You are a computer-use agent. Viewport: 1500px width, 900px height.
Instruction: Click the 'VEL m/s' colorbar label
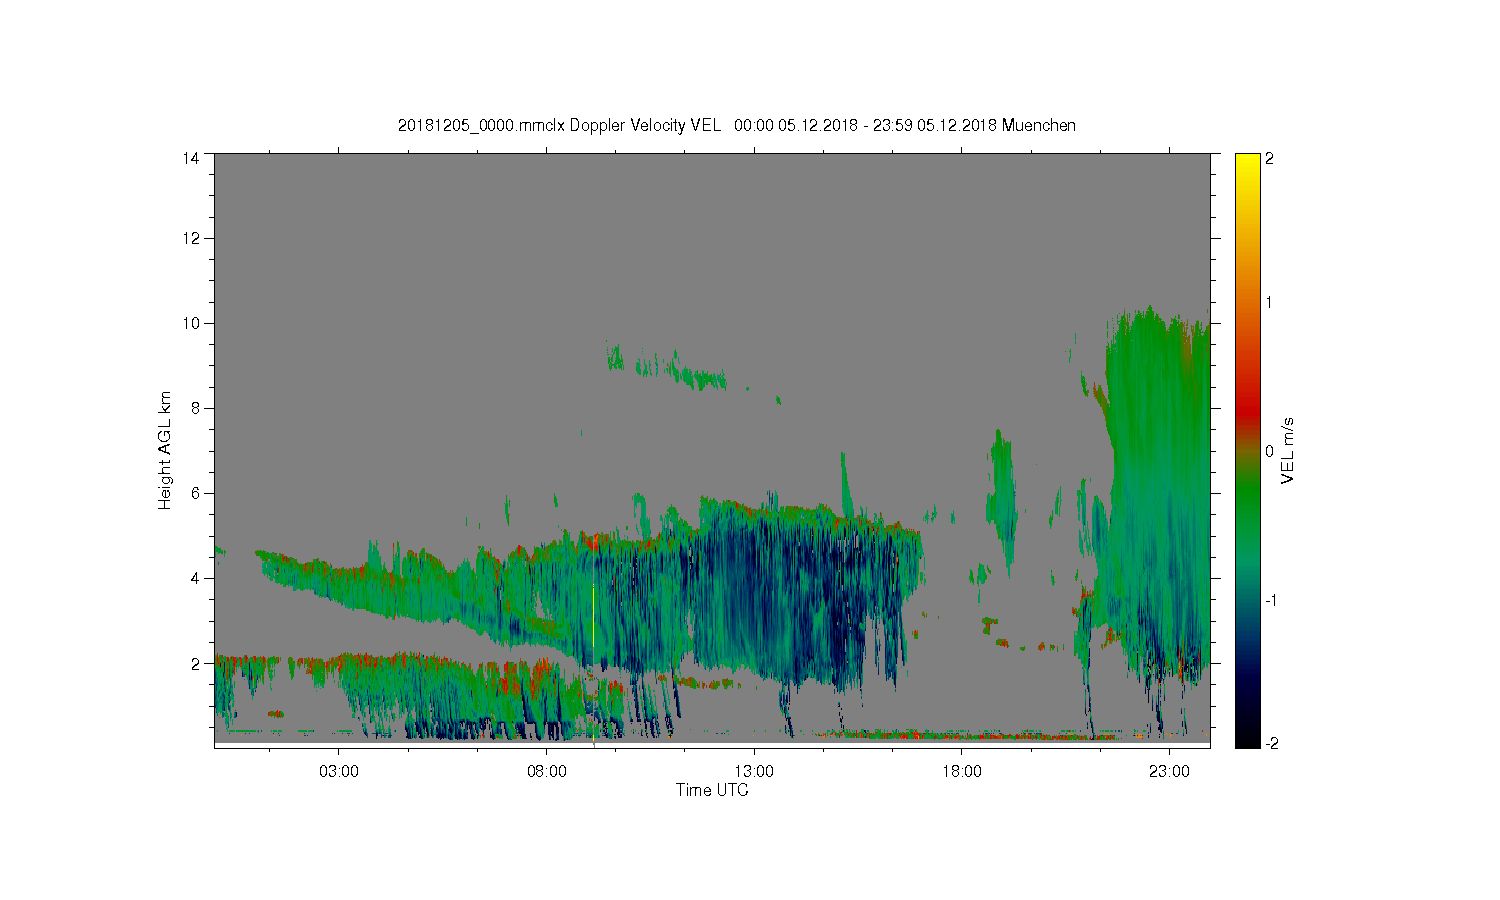[x=1288, y=451]
